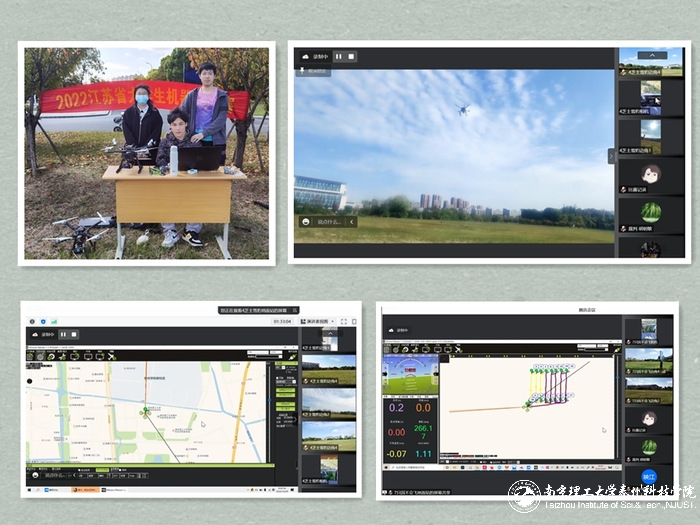Select the cartoon girl avatar participant
The image size is (700, 525).
click(651, 172)
